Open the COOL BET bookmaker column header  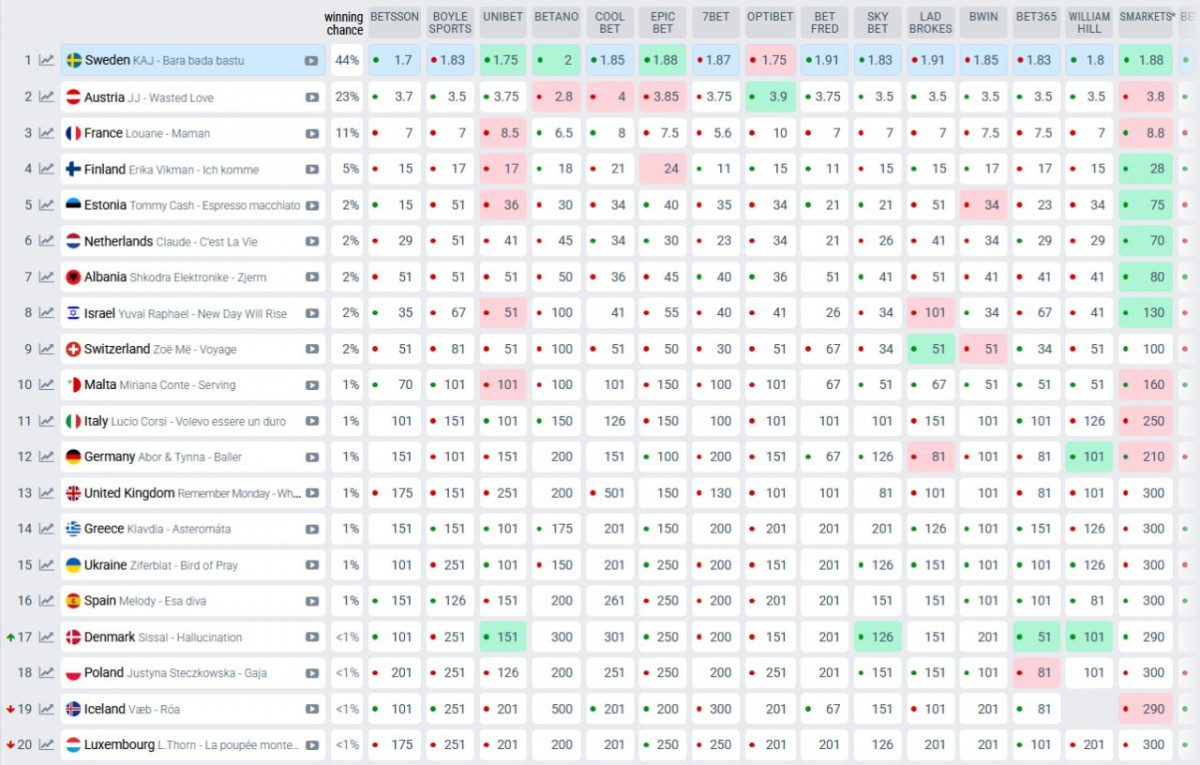click(610, 22)
